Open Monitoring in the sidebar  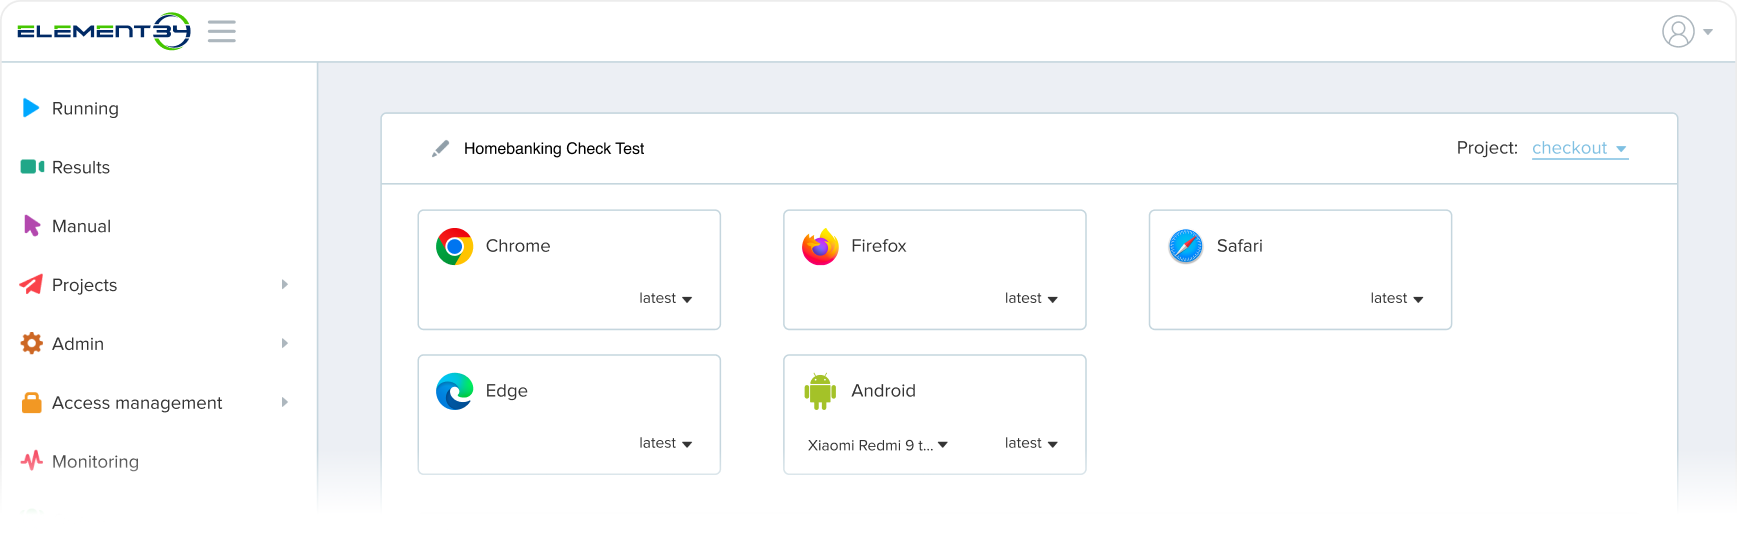pyautogui.click(x=95, y=461)
